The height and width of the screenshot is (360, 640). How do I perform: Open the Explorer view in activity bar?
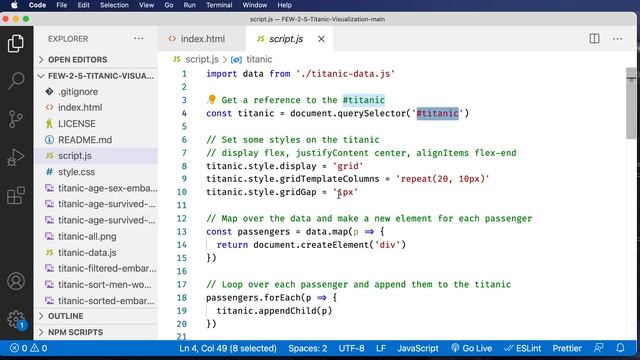16,43
